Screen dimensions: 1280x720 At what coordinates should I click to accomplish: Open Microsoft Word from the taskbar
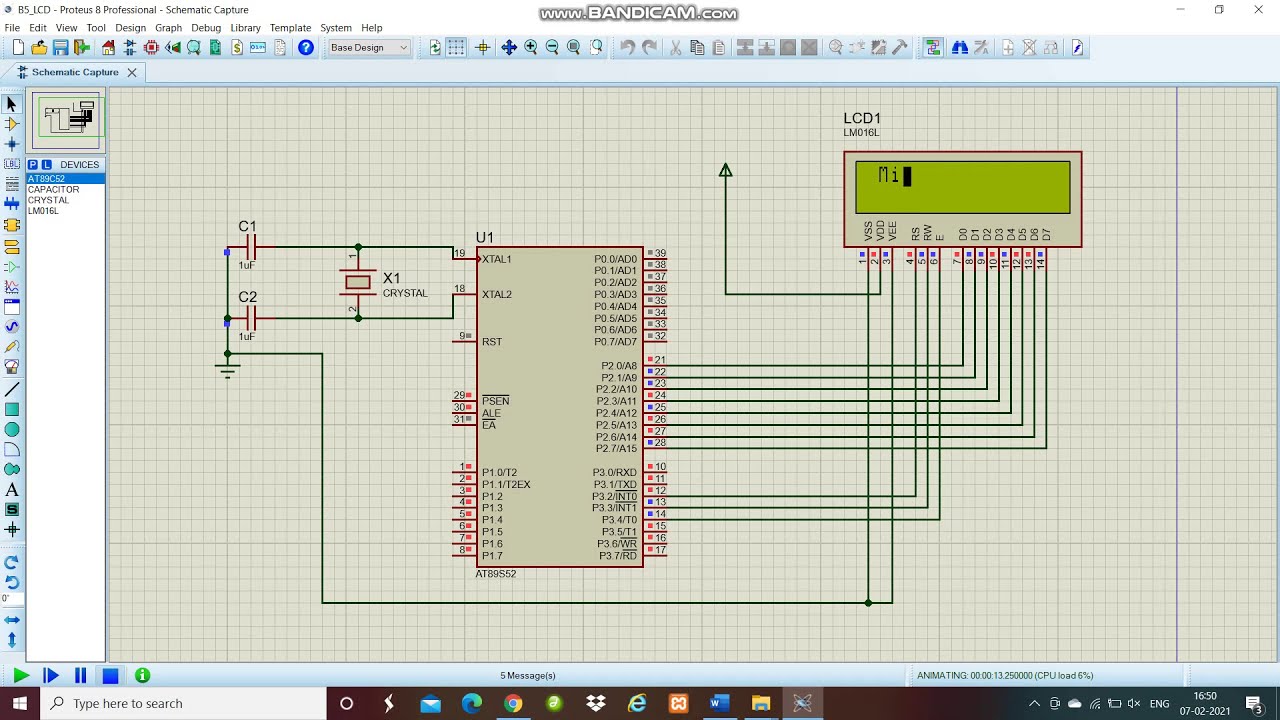(x=718, y=703)
